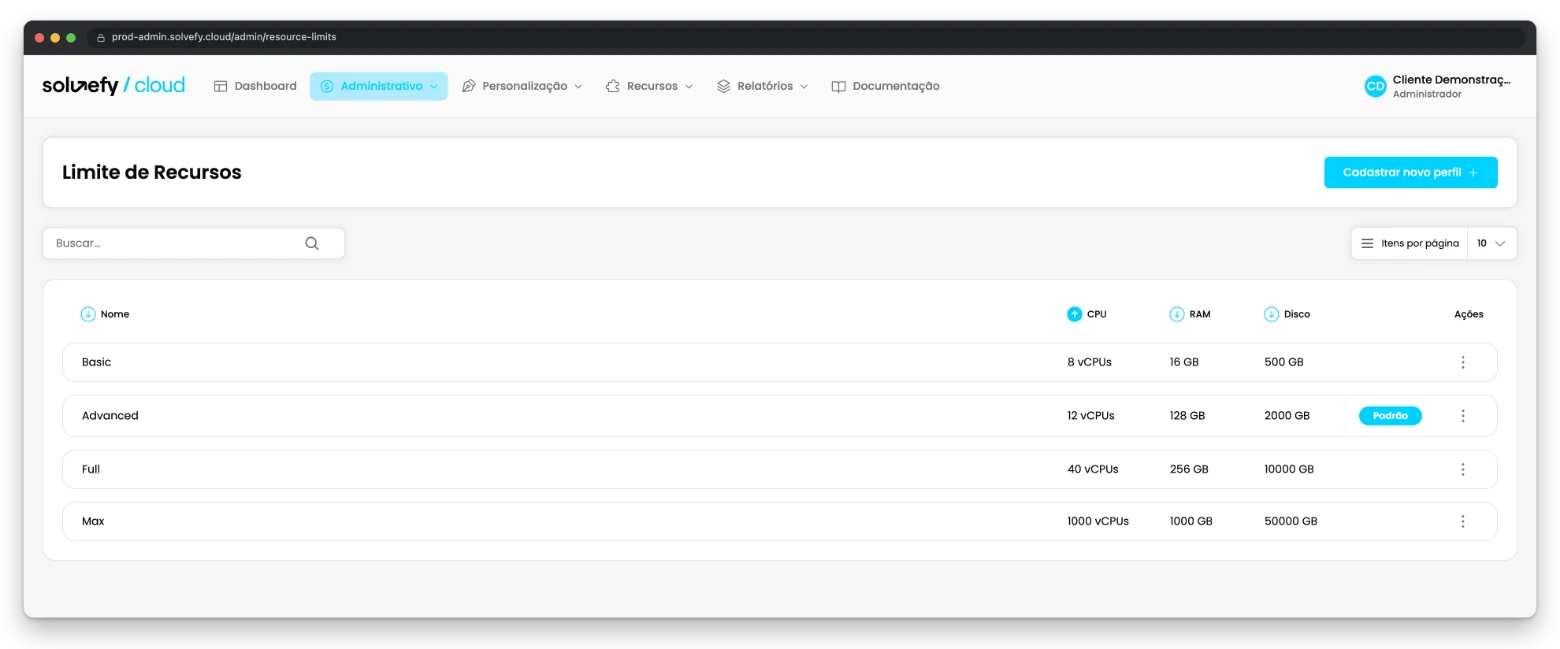
Task: Select the Full profile name
Action: point(91,469)
